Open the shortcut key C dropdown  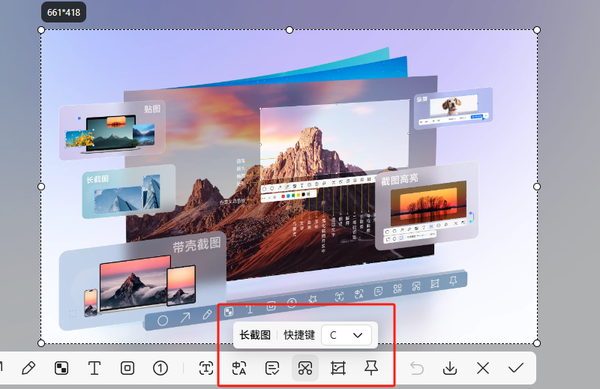coord(346,335)
